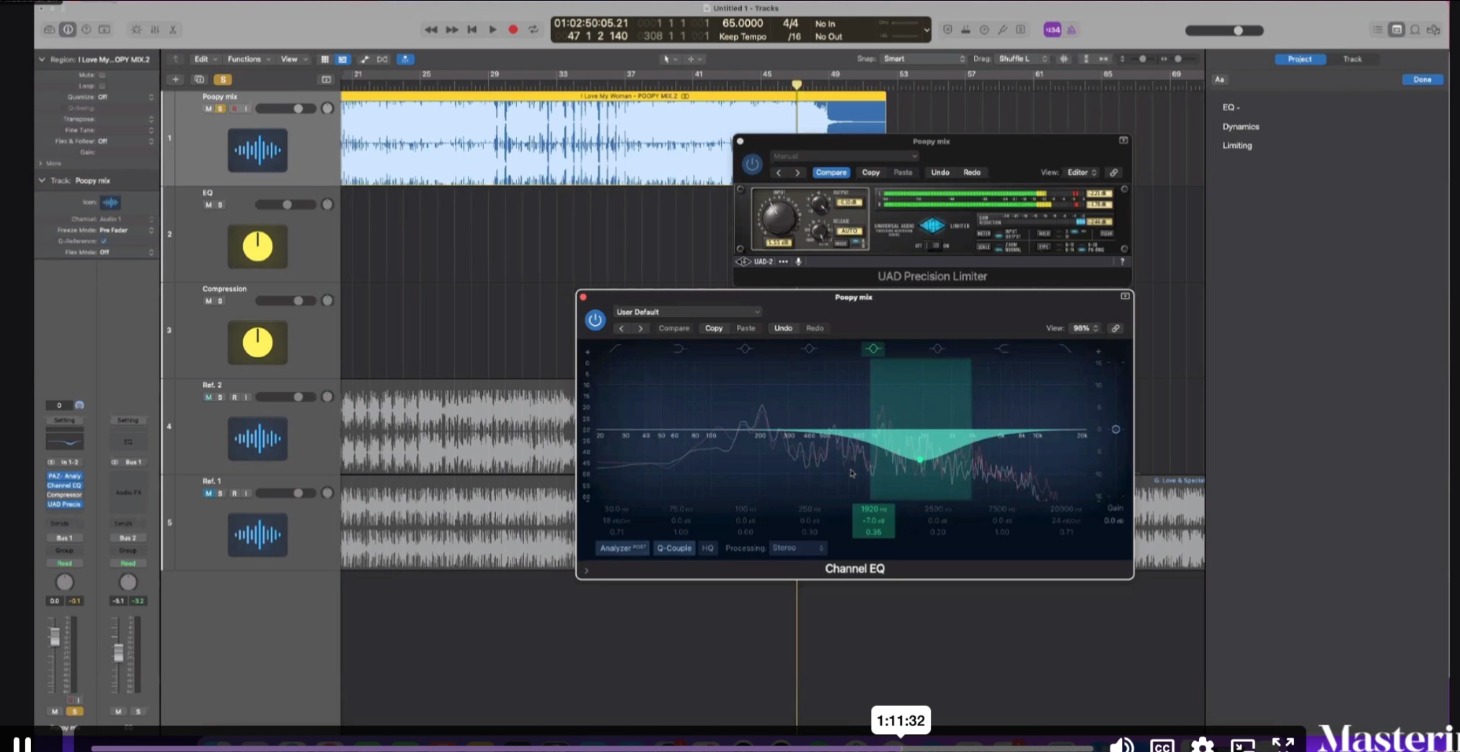Click the large Input knob on limiter

(x=778, y=218)
